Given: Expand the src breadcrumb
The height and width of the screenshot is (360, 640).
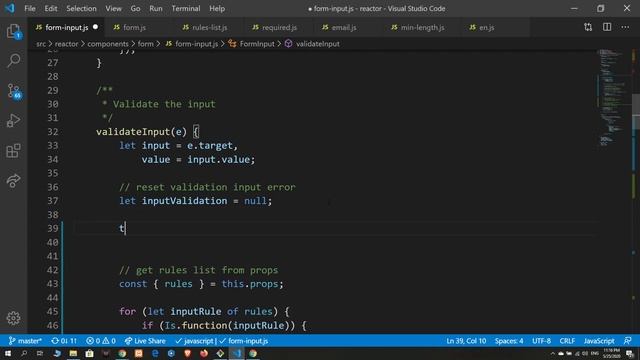Looking at the screenshot, I should (x=41, y=44).
